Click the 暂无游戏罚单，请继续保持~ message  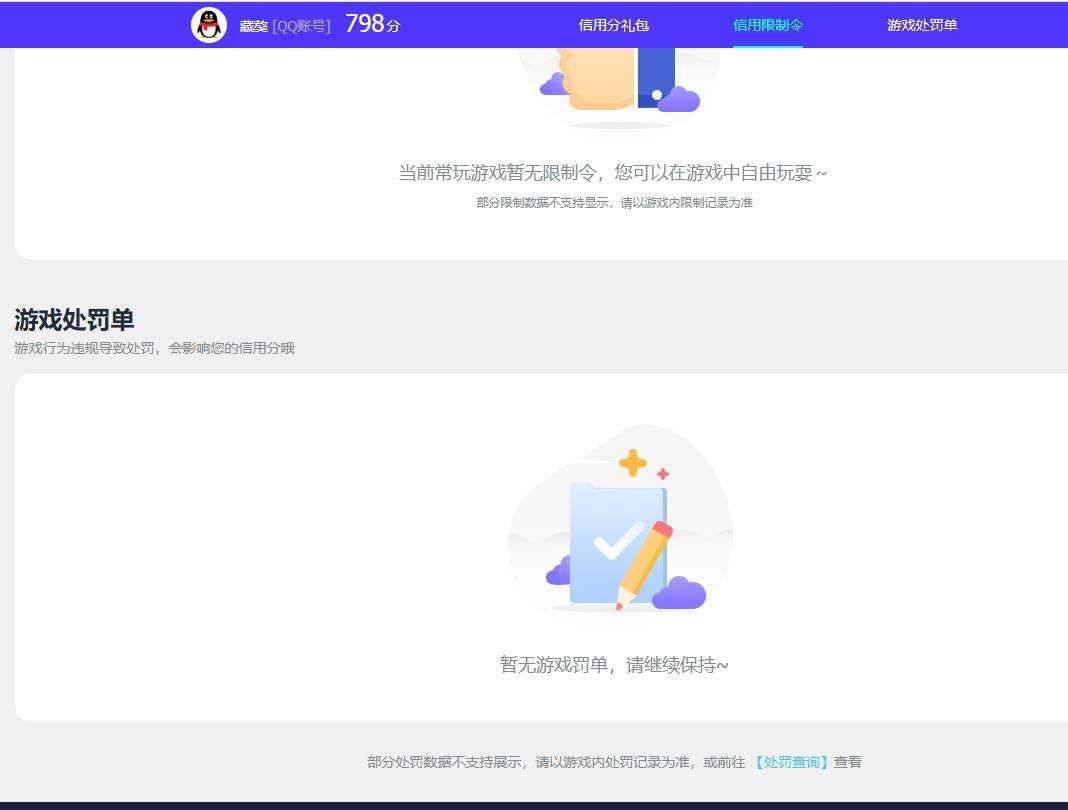[x=614, y=664]
